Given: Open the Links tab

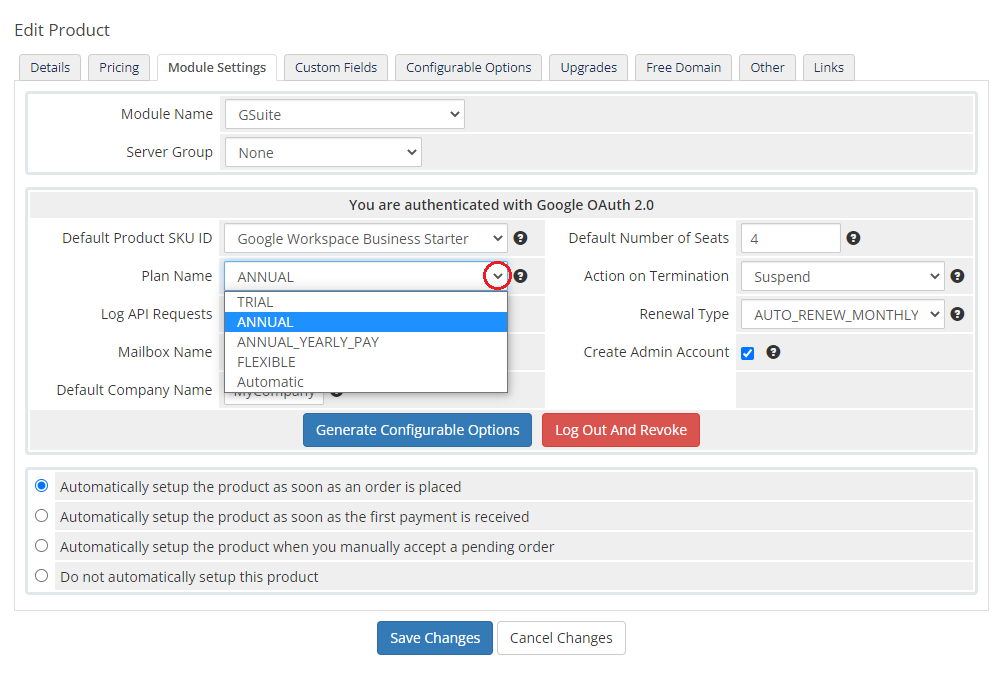Looking at the screenshot, I should point(829,67).
